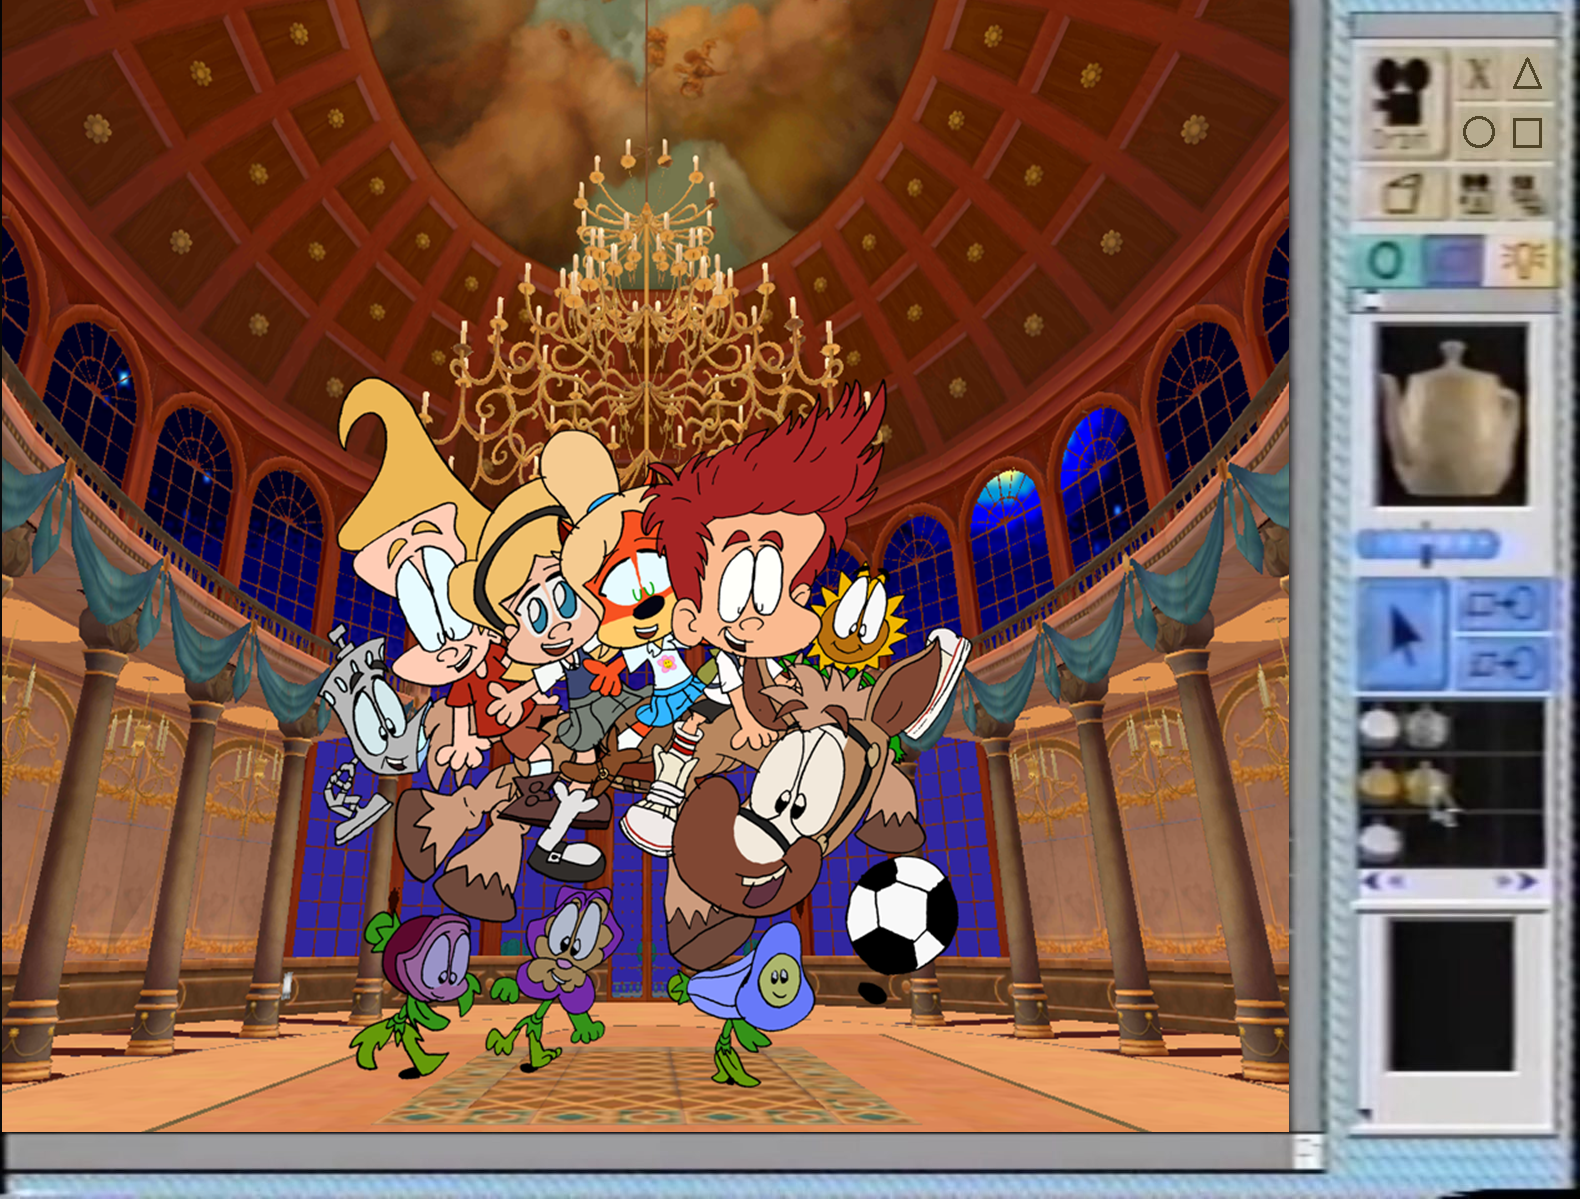Select the movie camera tool button
1580x1199 pixels.
point(1401,101)
